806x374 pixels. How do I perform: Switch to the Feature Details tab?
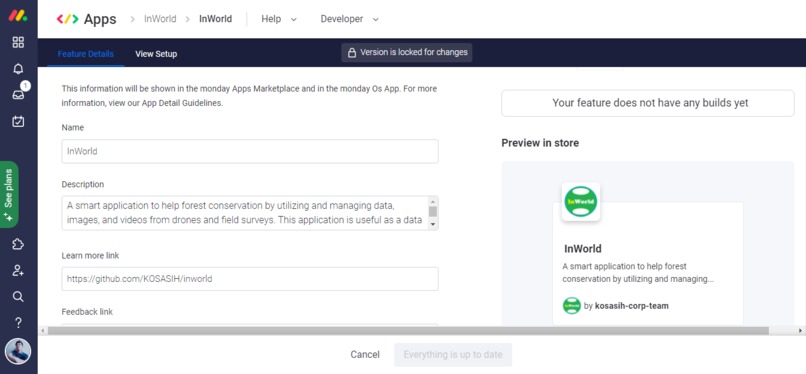coord(86,54)
